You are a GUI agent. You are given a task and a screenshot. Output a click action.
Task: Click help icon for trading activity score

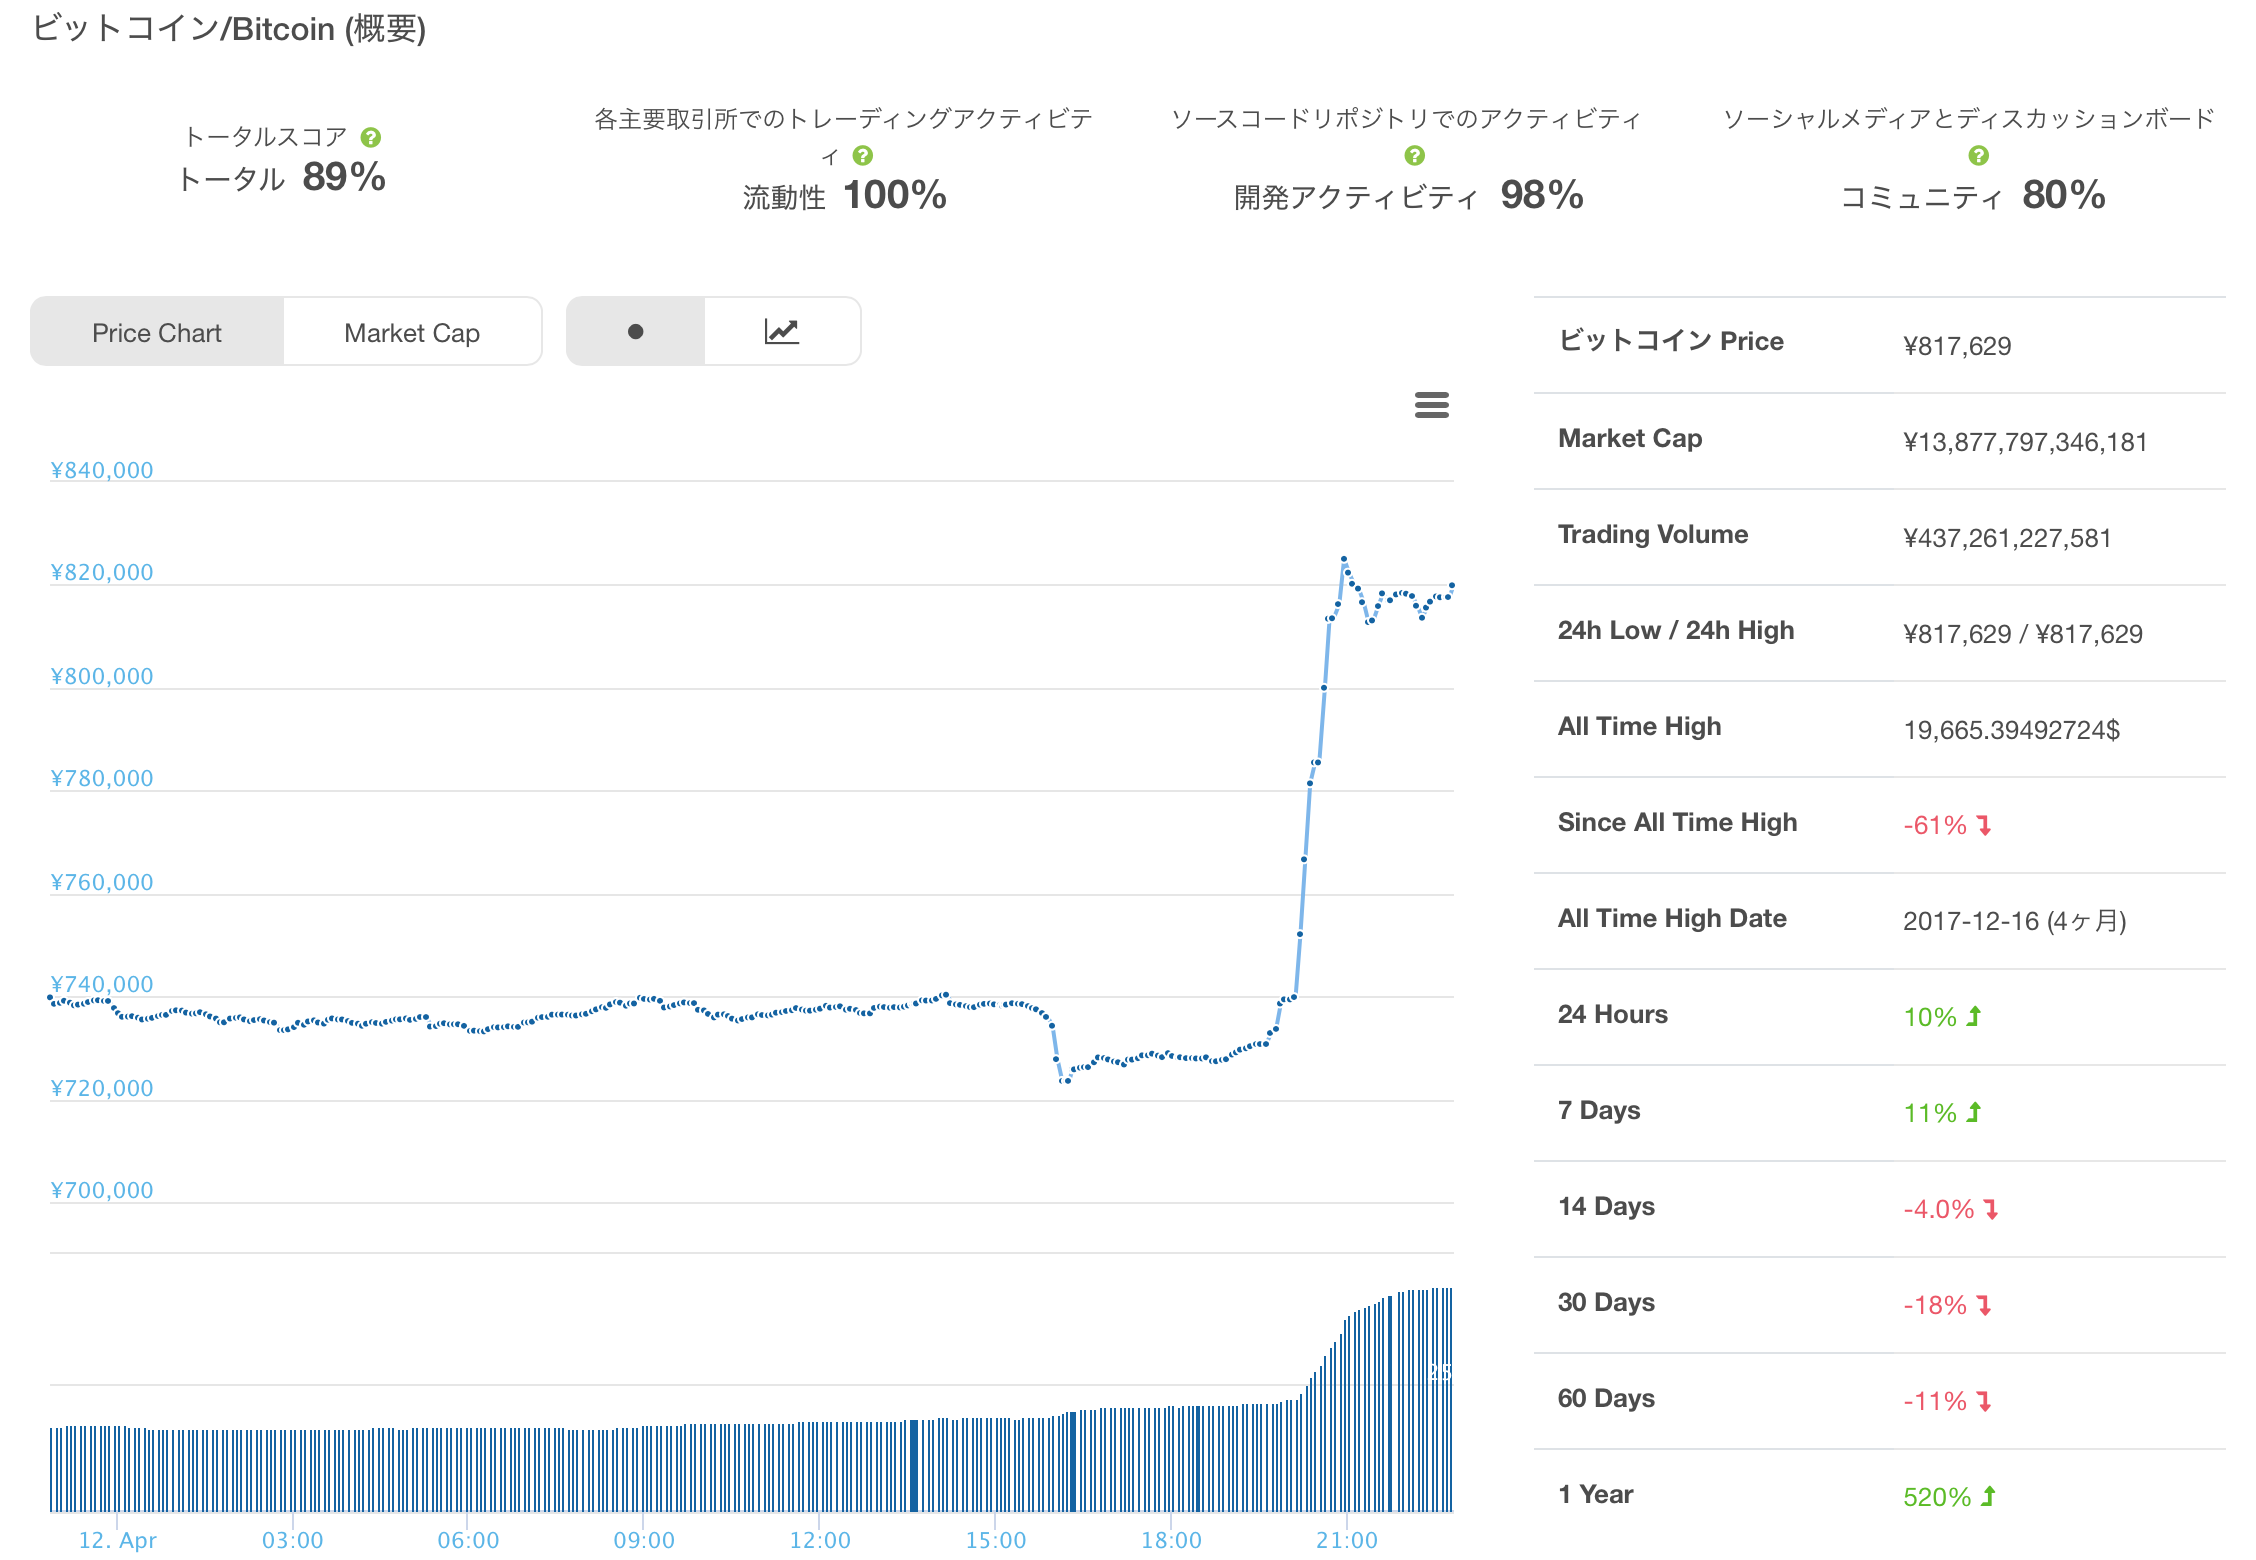863,155
